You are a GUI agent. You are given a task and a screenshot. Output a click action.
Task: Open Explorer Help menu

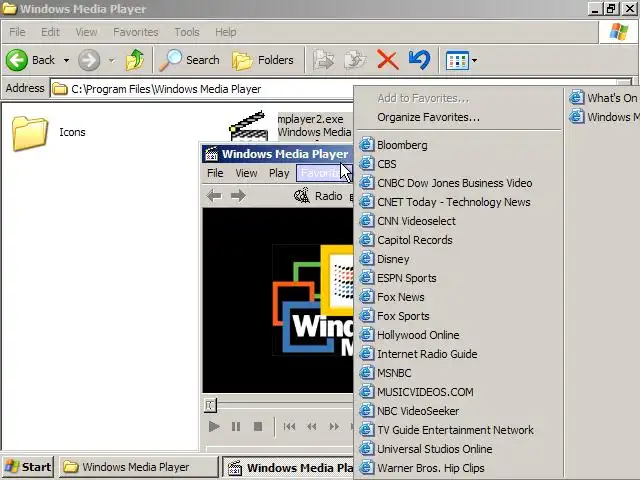226,32
